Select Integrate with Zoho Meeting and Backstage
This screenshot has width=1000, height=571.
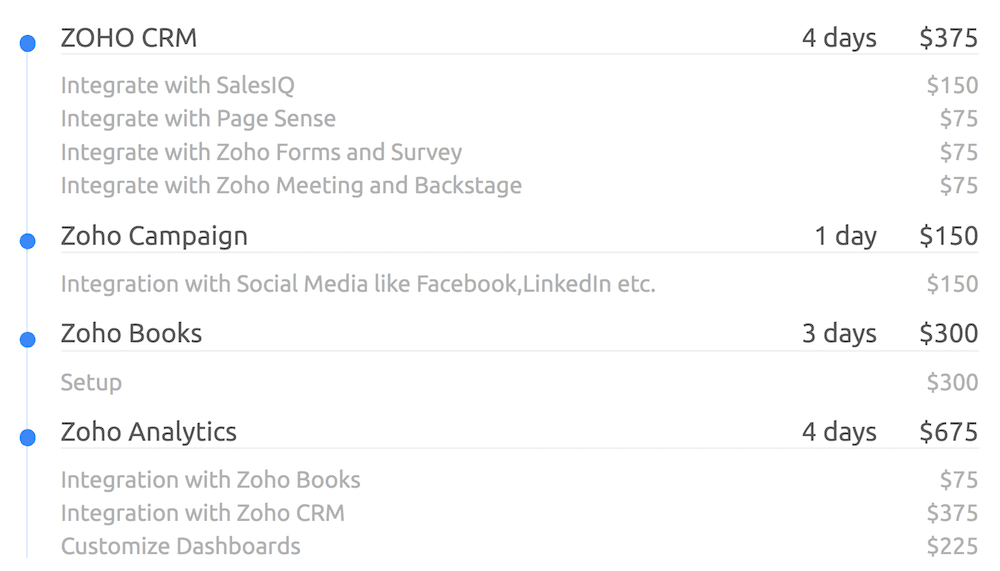pyautogui.click(x=291, y=185)
